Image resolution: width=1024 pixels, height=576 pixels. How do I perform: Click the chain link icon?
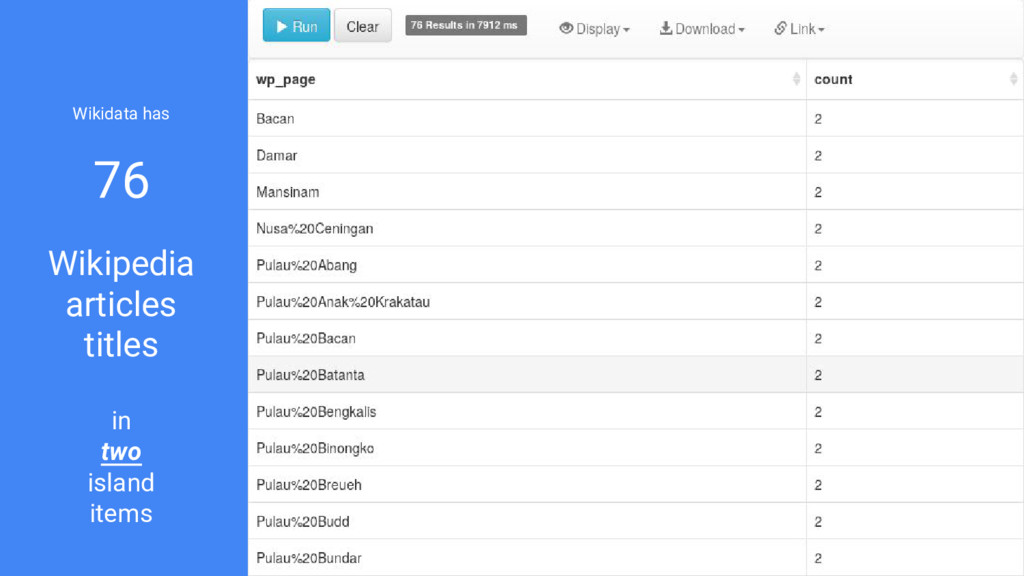click(780, 28)
